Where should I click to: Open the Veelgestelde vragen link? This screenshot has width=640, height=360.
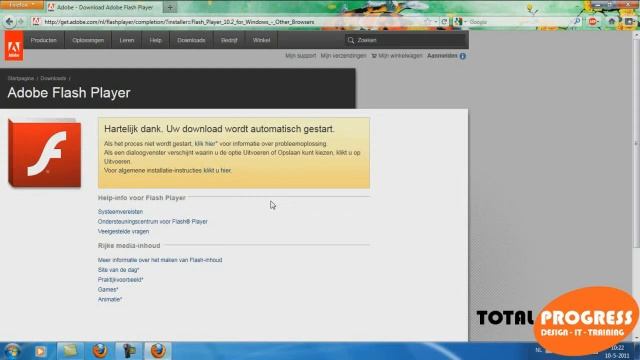coord(123,231)
